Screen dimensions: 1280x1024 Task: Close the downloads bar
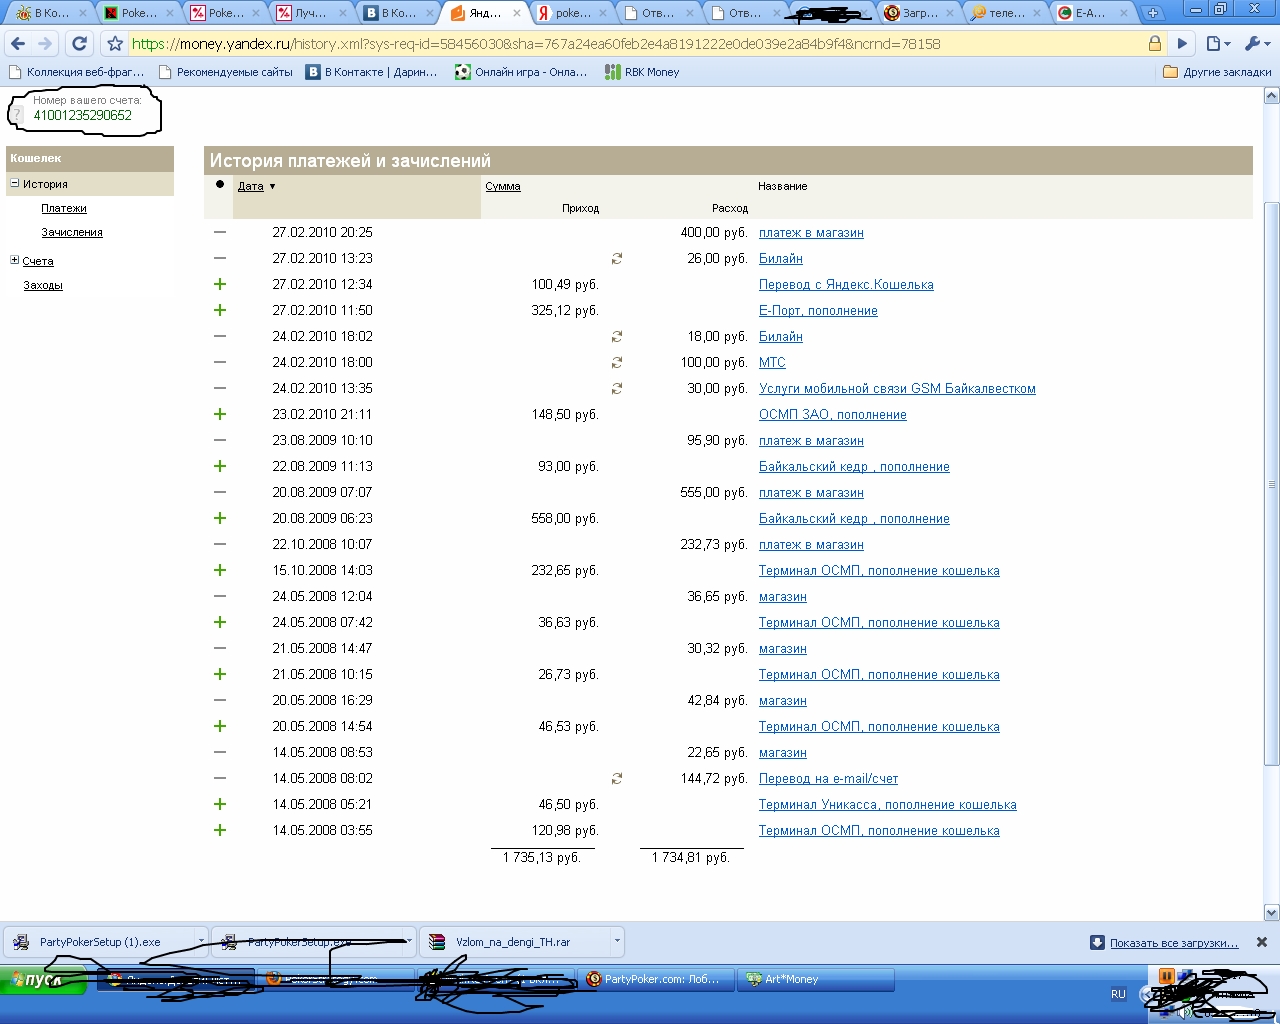click(x=1262, y=942)
